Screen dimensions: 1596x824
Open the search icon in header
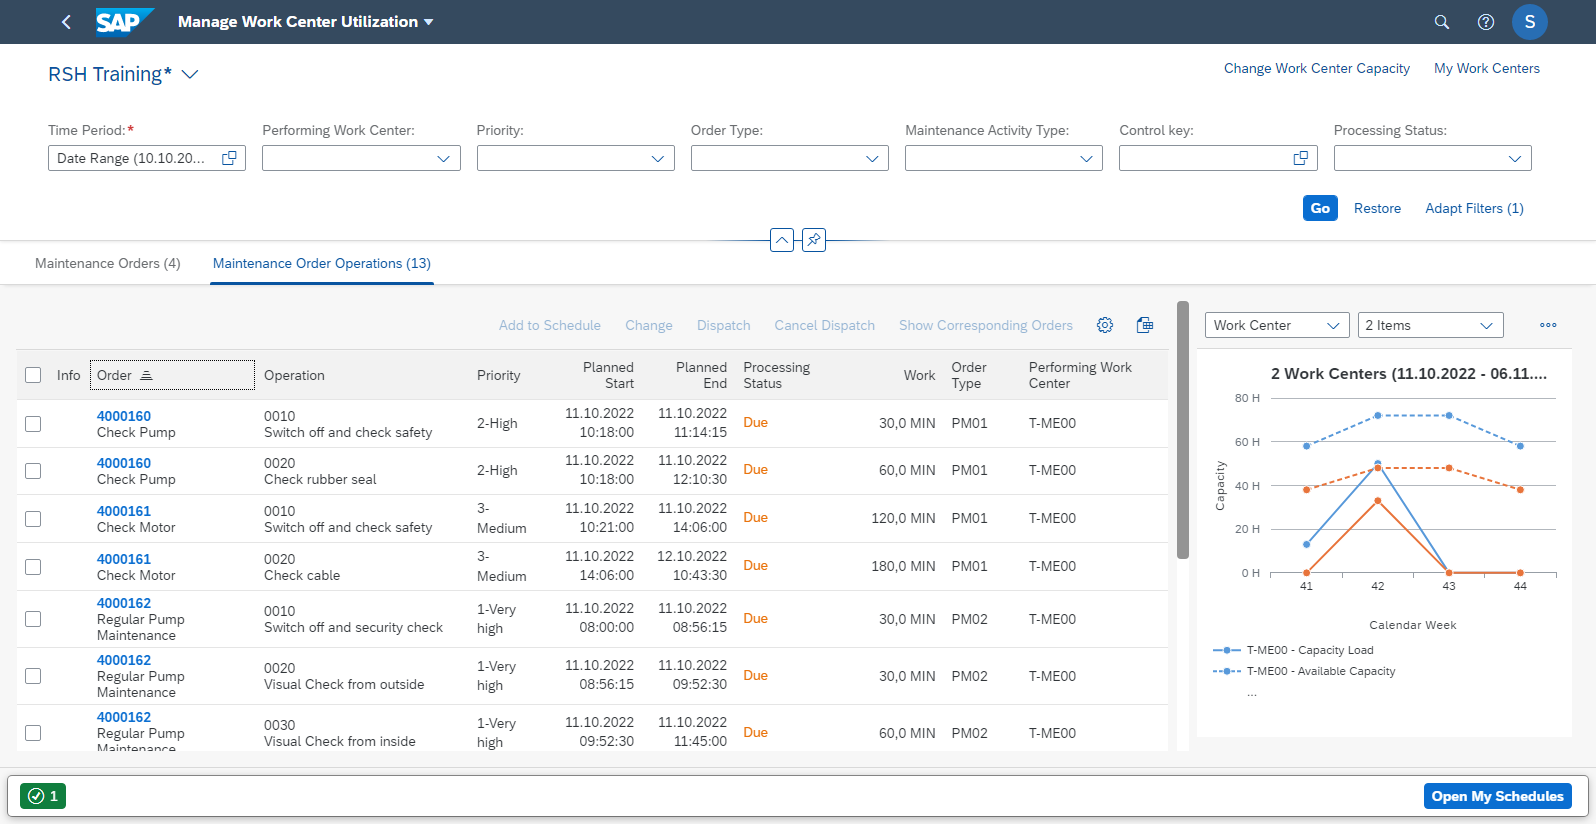point(1441,22)
